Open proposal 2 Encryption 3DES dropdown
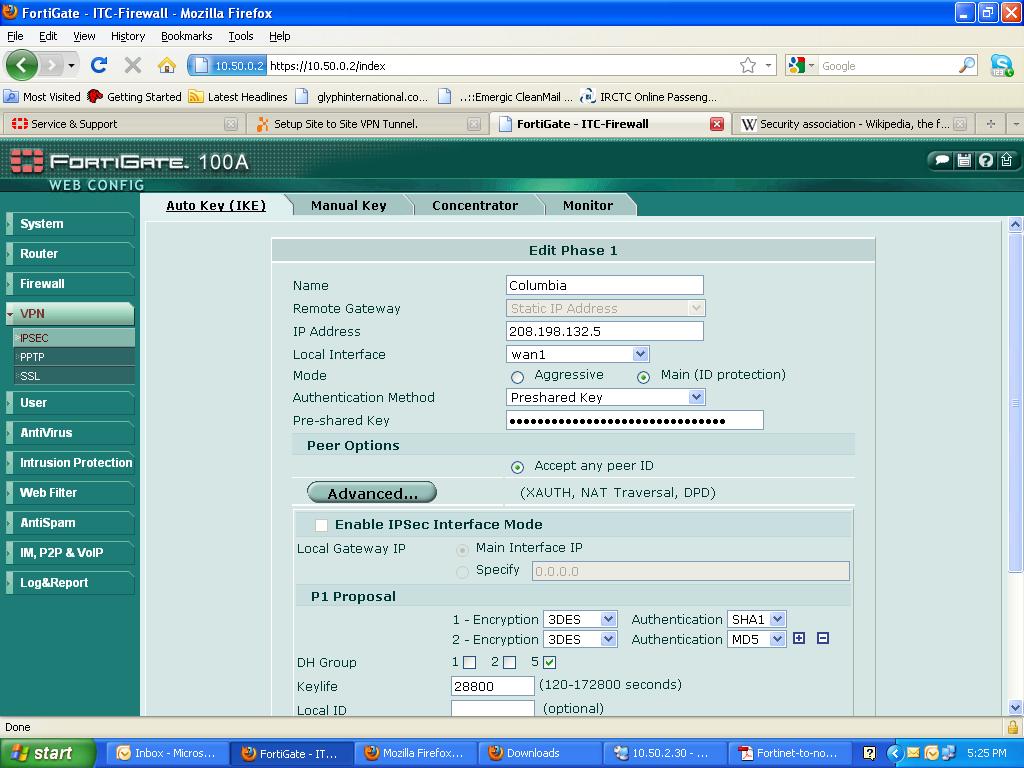 [580, 639]
